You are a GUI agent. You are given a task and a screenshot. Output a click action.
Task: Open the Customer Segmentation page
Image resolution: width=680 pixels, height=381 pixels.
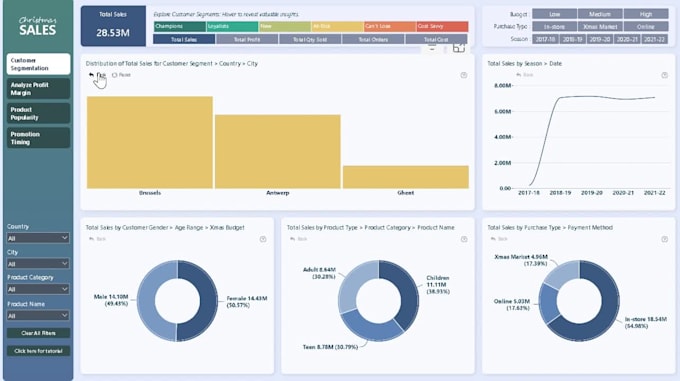[38, 64]
